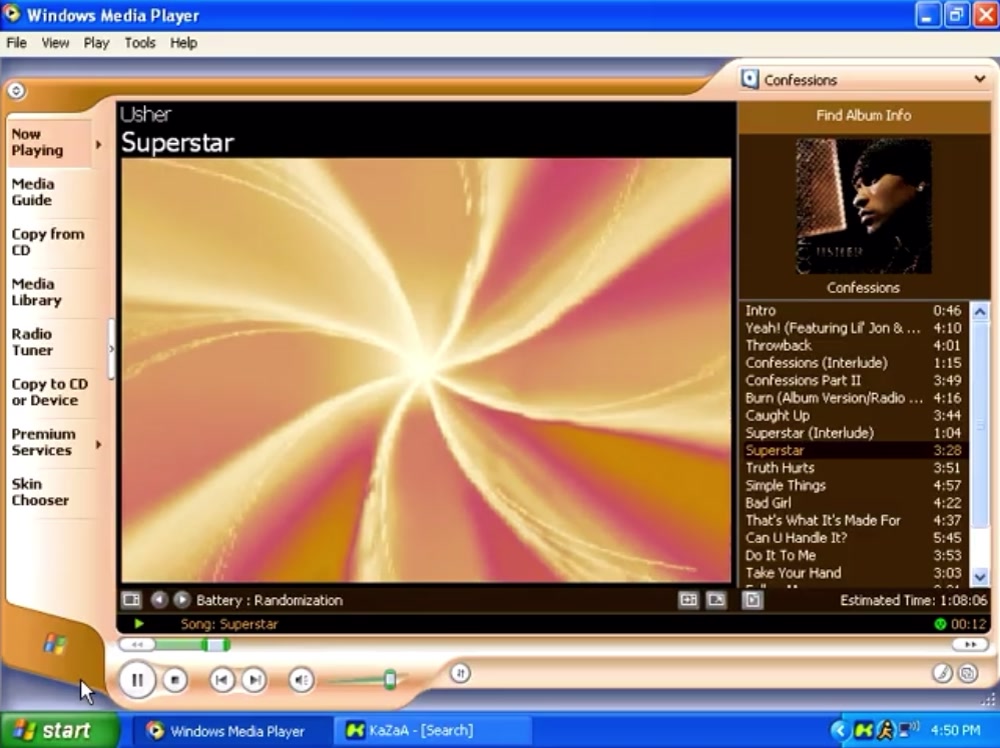Image resolution: width=1000 pixels, height=748 pixels.
Task: Stop the current song
Action: point(175,680)
